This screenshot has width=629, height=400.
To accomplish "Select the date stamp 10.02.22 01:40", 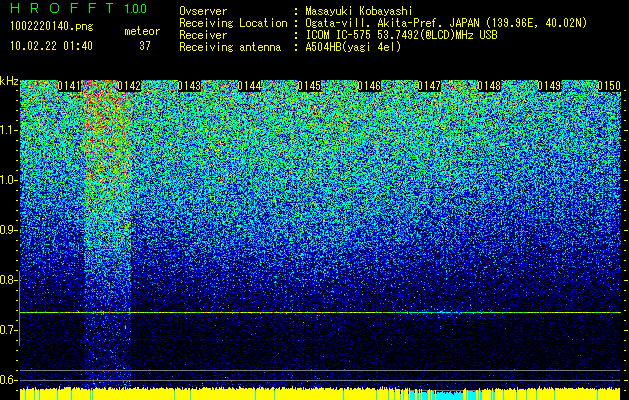I will [x=51, y=46].
